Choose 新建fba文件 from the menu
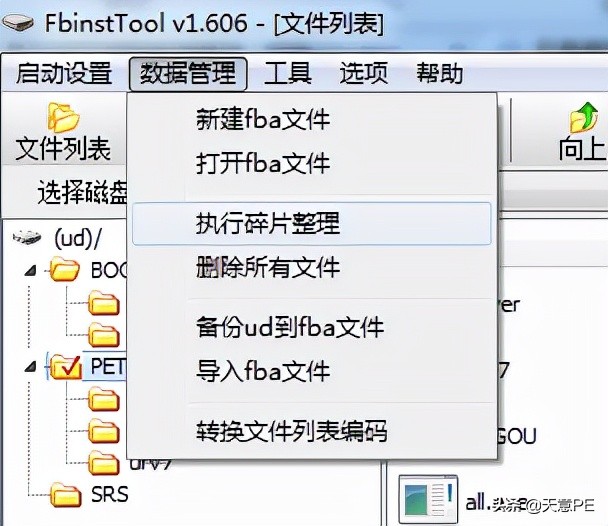 [311, 119]
